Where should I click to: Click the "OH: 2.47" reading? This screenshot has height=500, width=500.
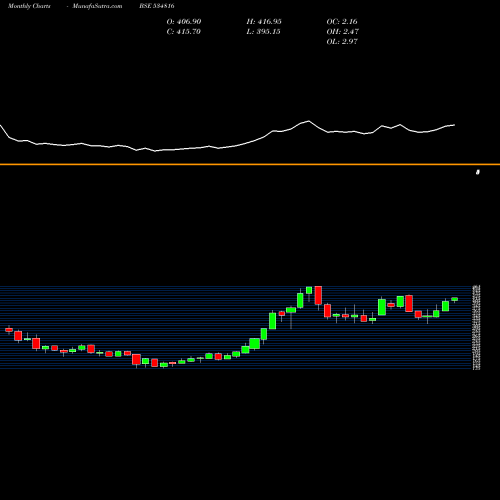pos(343,32)
